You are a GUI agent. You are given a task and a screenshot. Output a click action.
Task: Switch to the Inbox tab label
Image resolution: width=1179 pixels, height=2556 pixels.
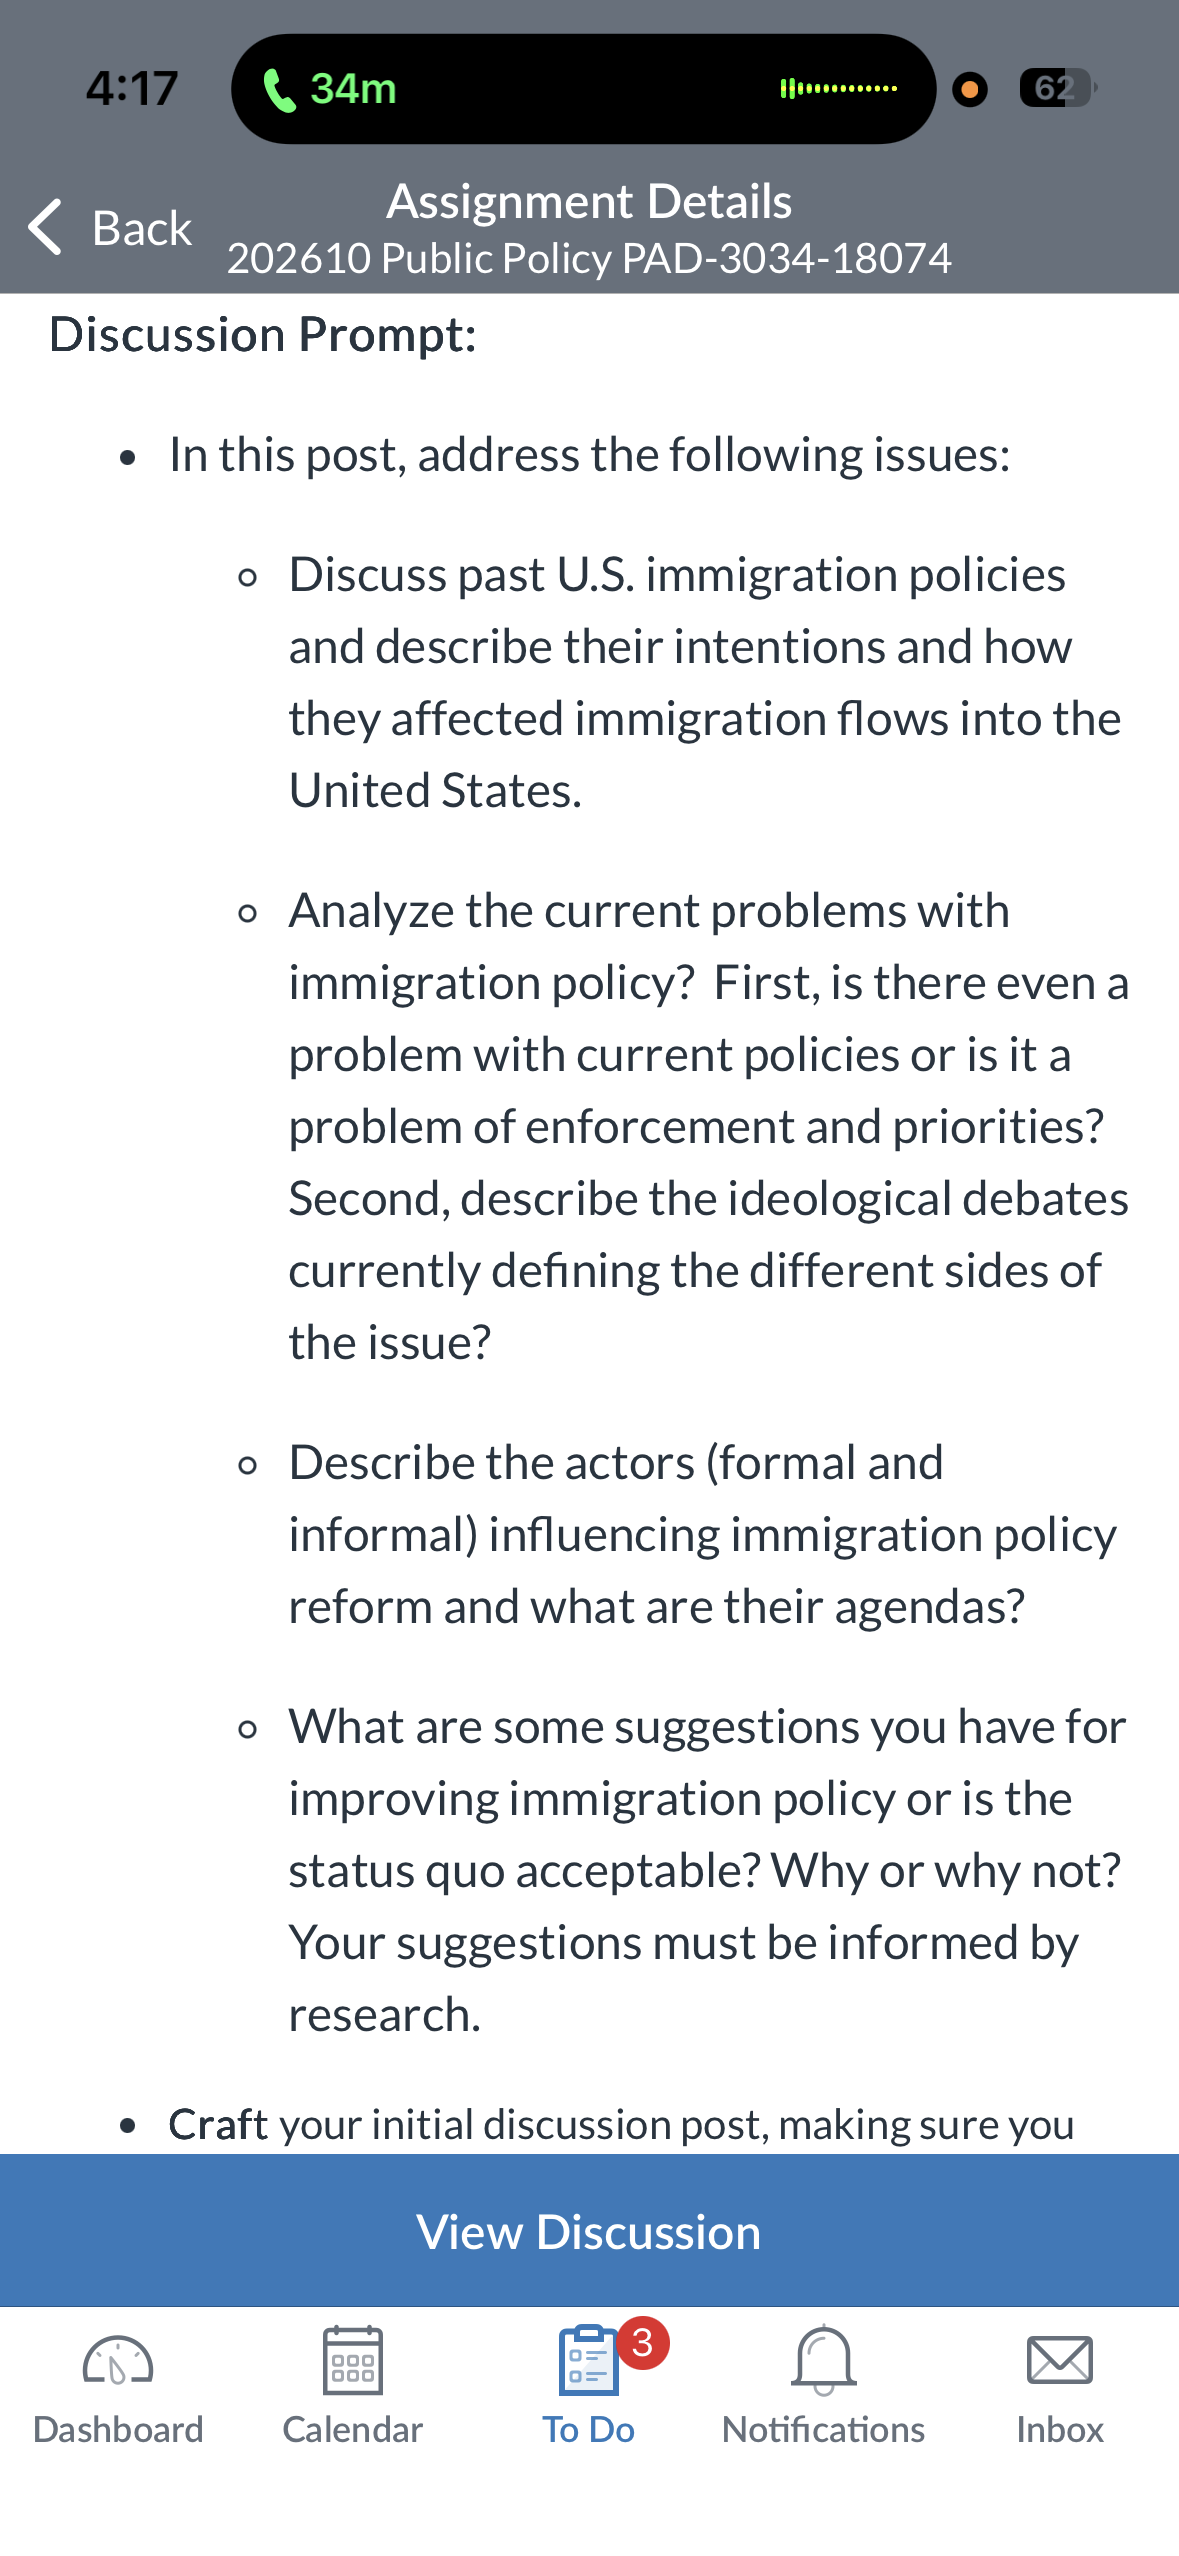(1060, 2429)
